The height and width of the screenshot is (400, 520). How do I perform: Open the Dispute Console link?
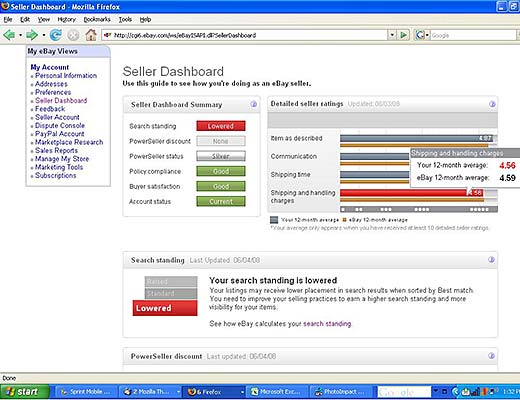pos(60,126)
